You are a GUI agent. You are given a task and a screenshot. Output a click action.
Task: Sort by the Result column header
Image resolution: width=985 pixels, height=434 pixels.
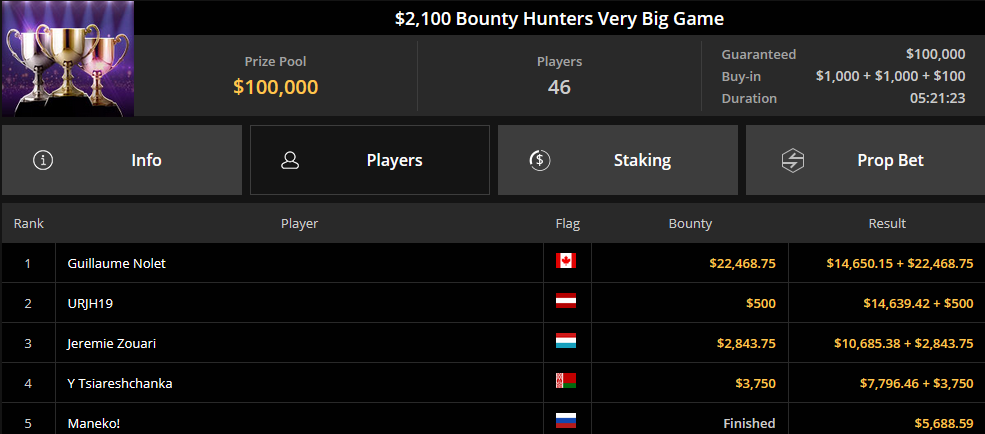[x=887, y=224]
